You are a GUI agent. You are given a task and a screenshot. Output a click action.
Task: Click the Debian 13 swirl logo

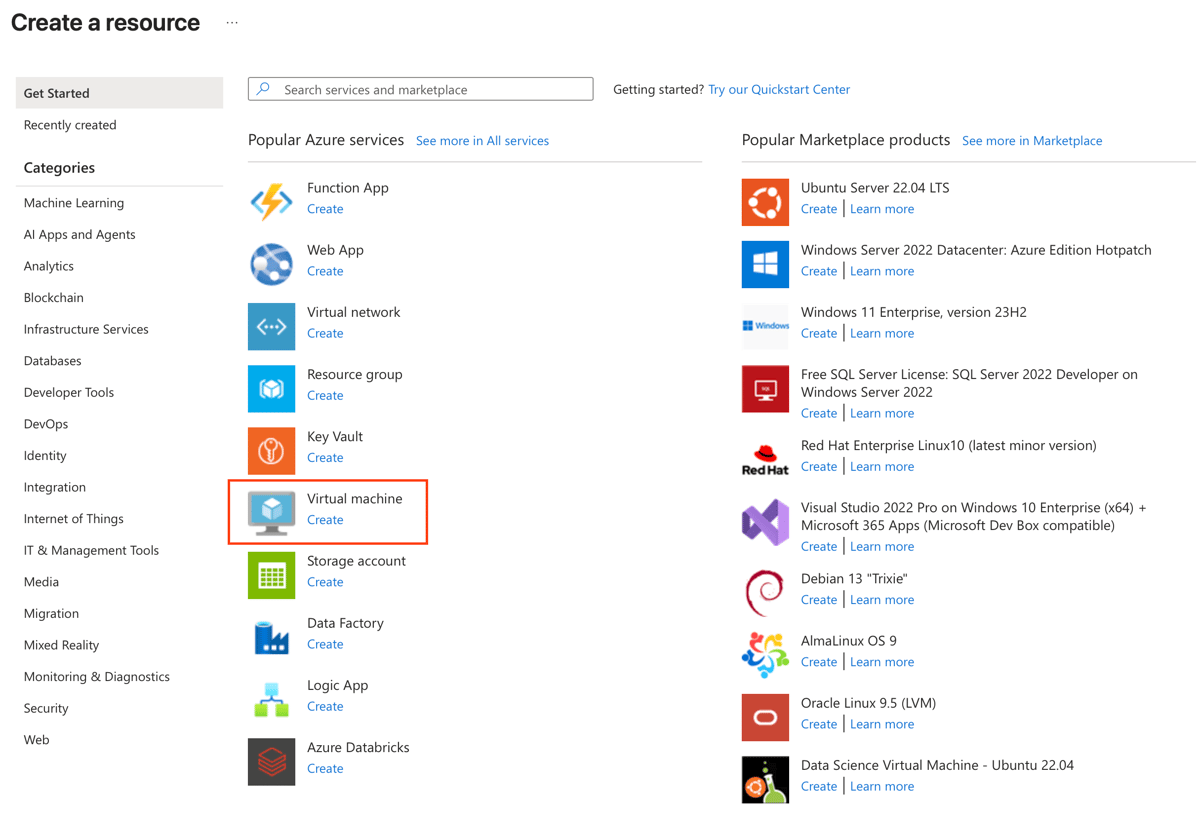pyautogui.click(x=765, y=592)
